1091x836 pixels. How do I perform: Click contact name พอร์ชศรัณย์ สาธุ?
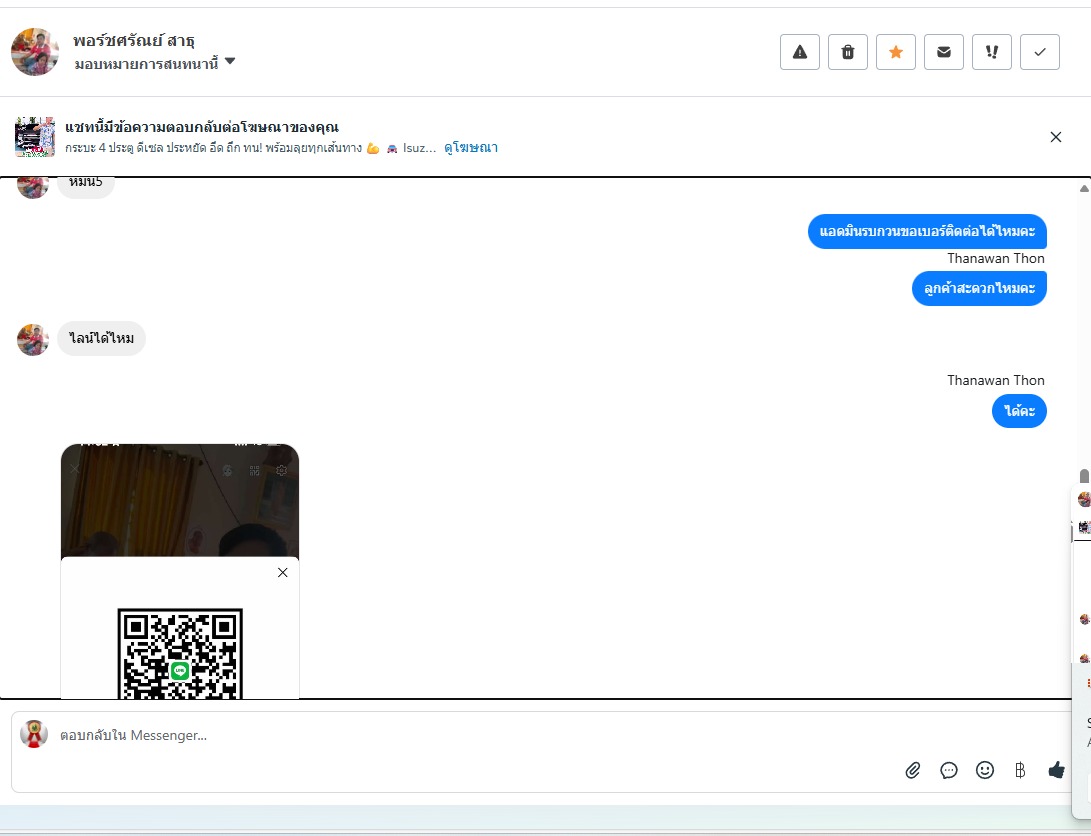click(134, 41)
